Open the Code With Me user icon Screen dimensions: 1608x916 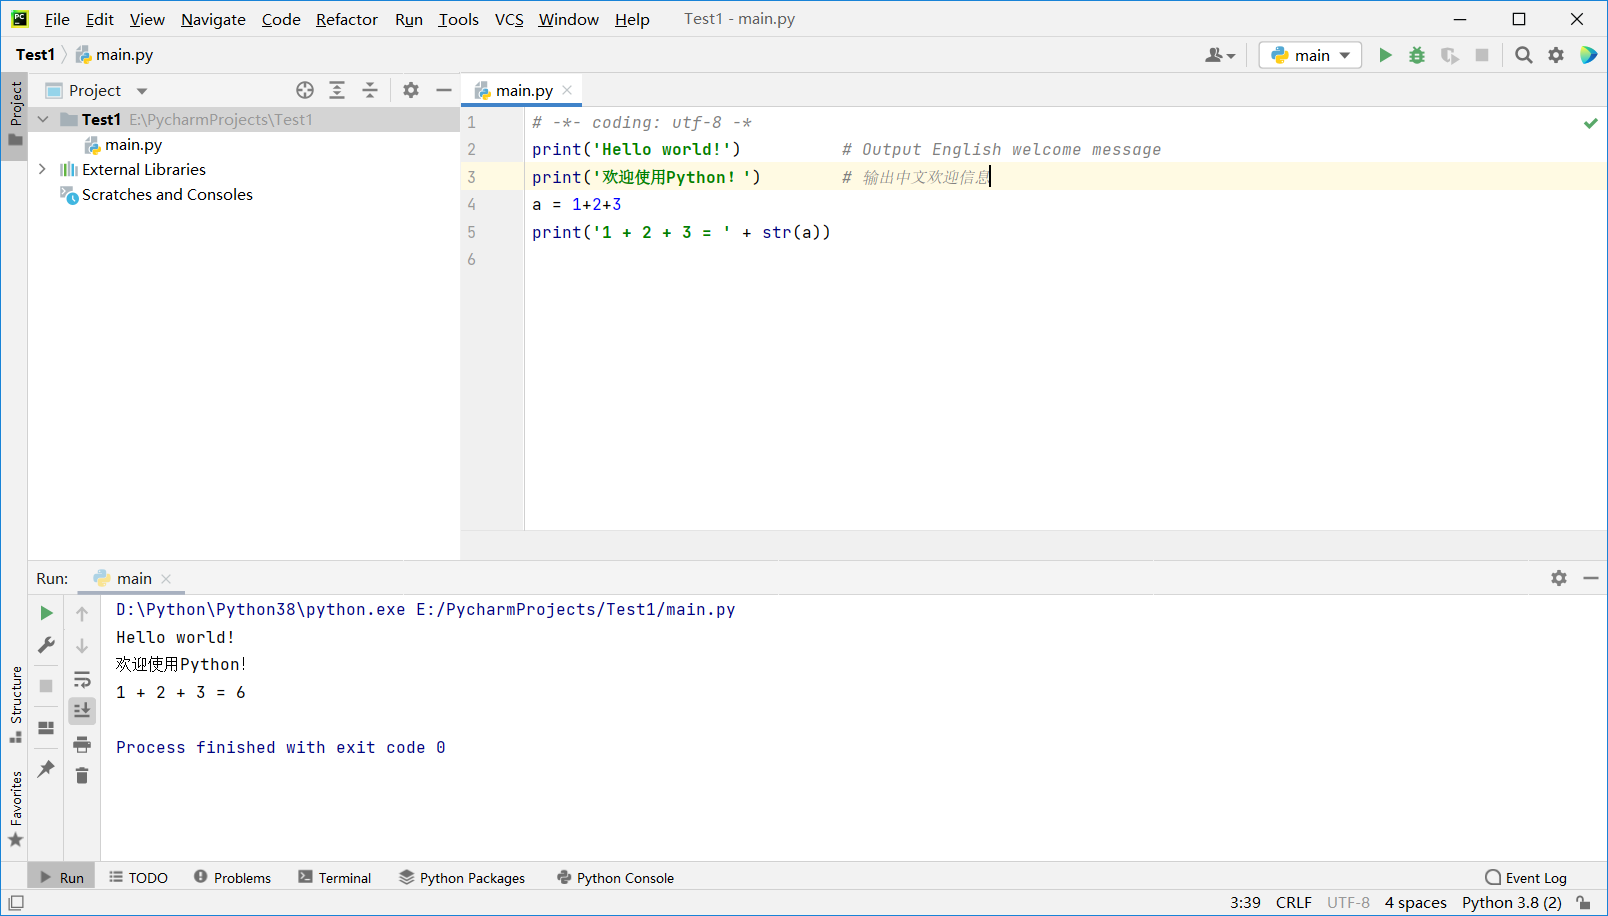(1220, 55)
